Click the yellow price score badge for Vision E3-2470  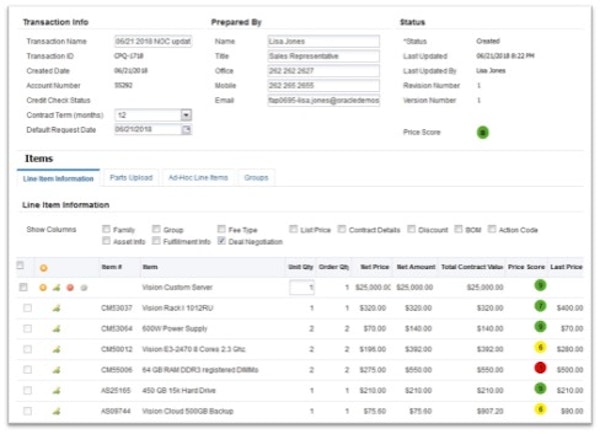point(540,347)
